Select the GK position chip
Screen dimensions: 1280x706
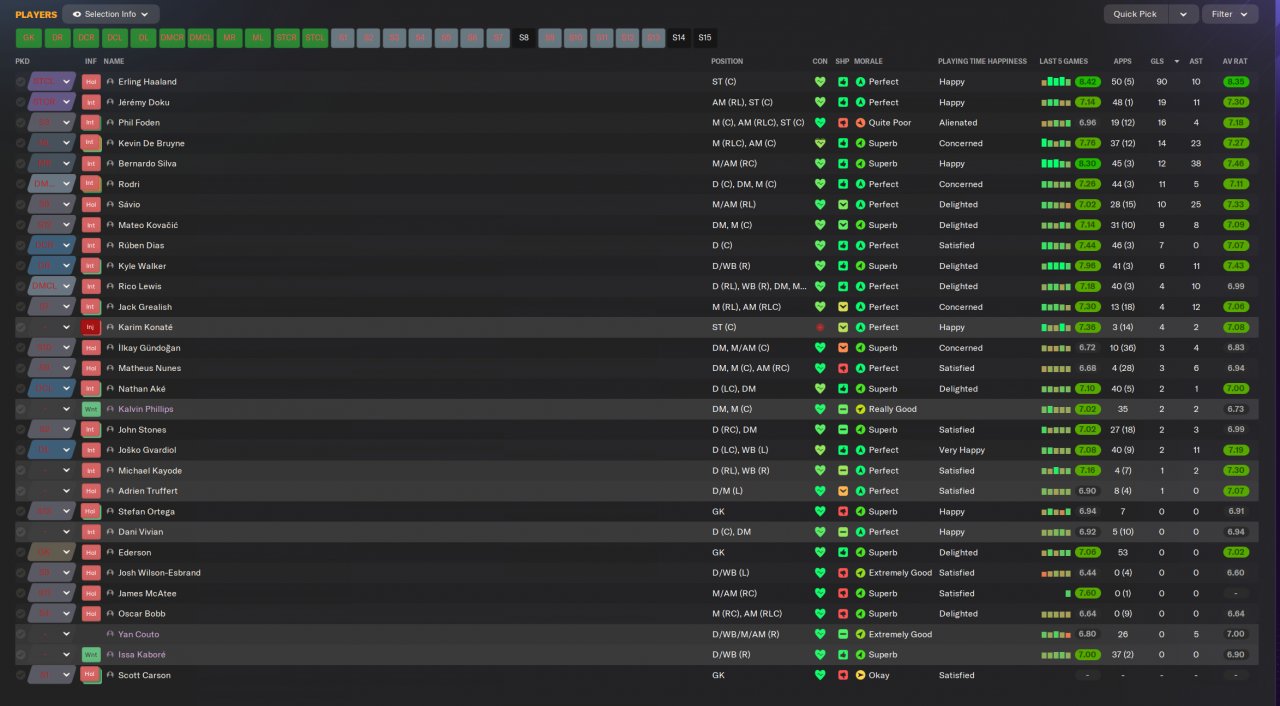pos(28,38)
